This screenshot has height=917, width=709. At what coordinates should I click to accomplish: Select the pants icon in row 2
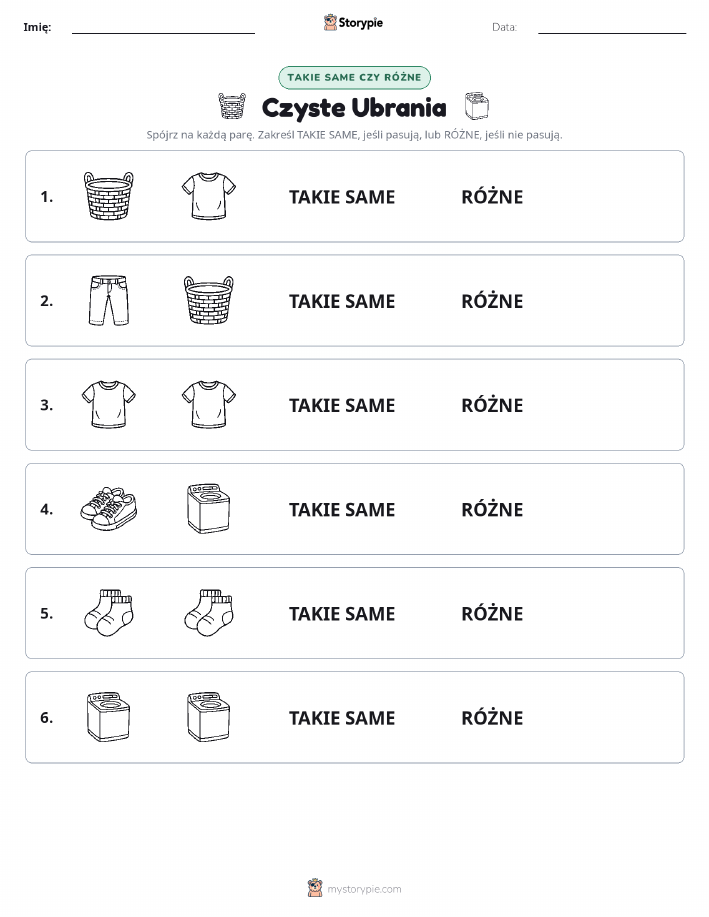(x=109, y=300)
